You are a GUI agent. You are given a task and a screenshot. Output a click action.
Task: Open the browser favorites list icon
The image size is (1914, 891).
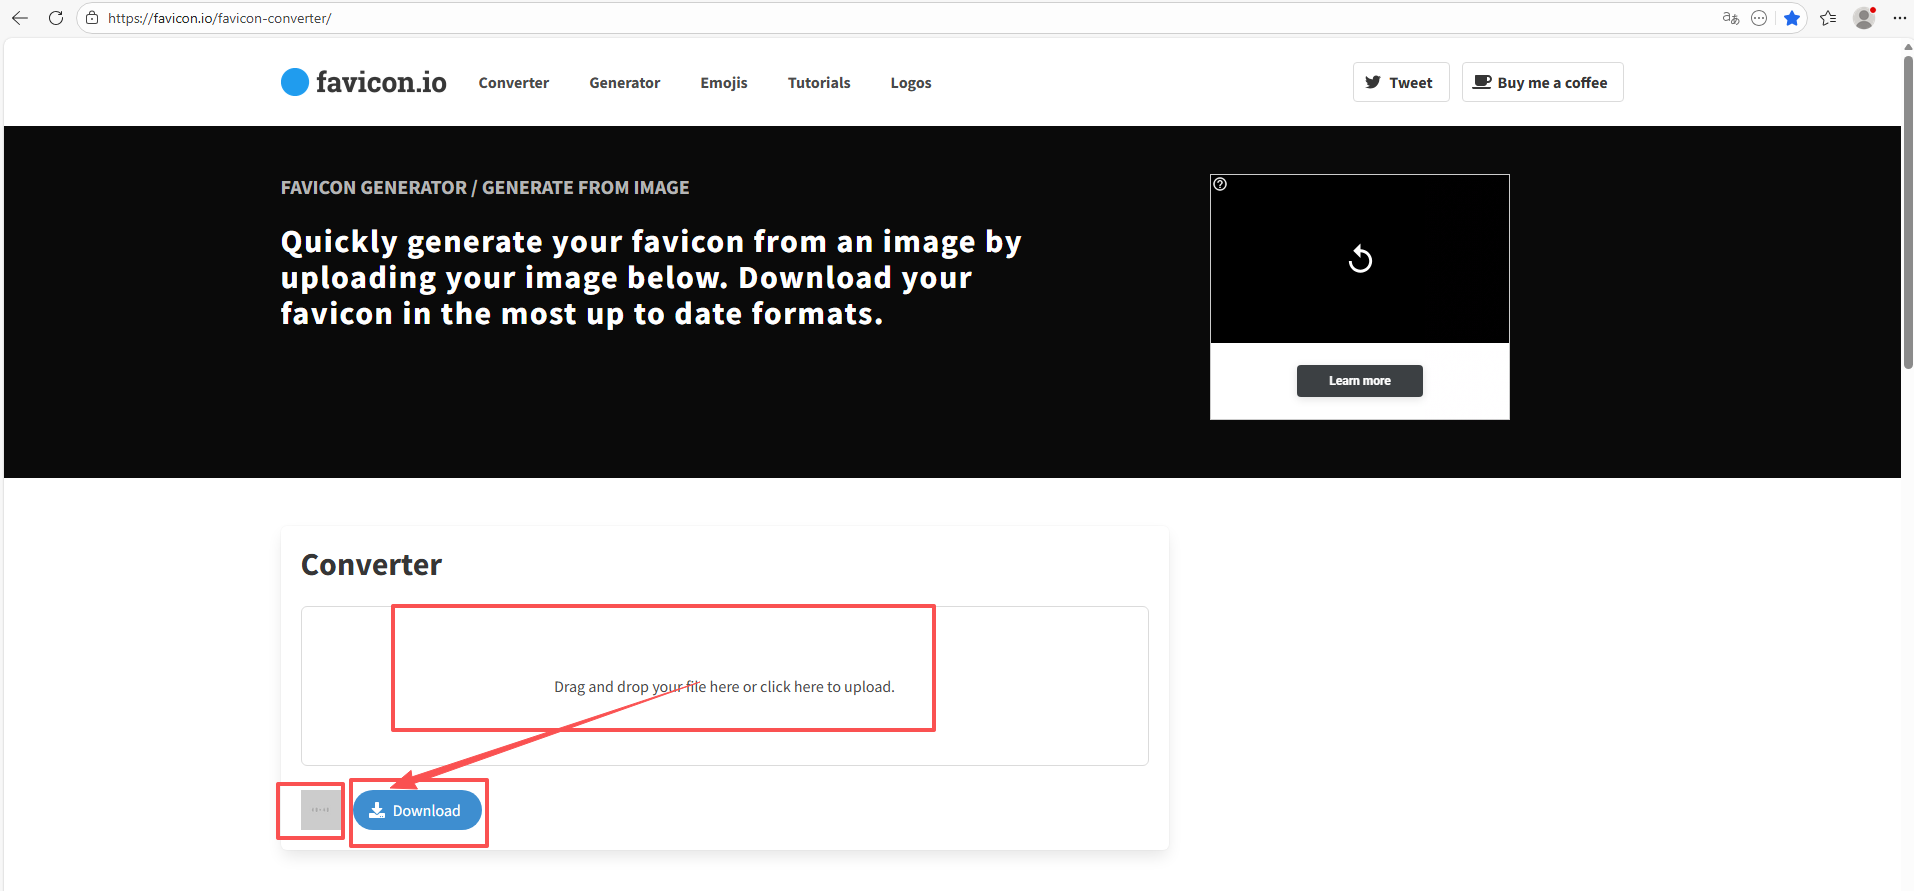point(1828,18)
